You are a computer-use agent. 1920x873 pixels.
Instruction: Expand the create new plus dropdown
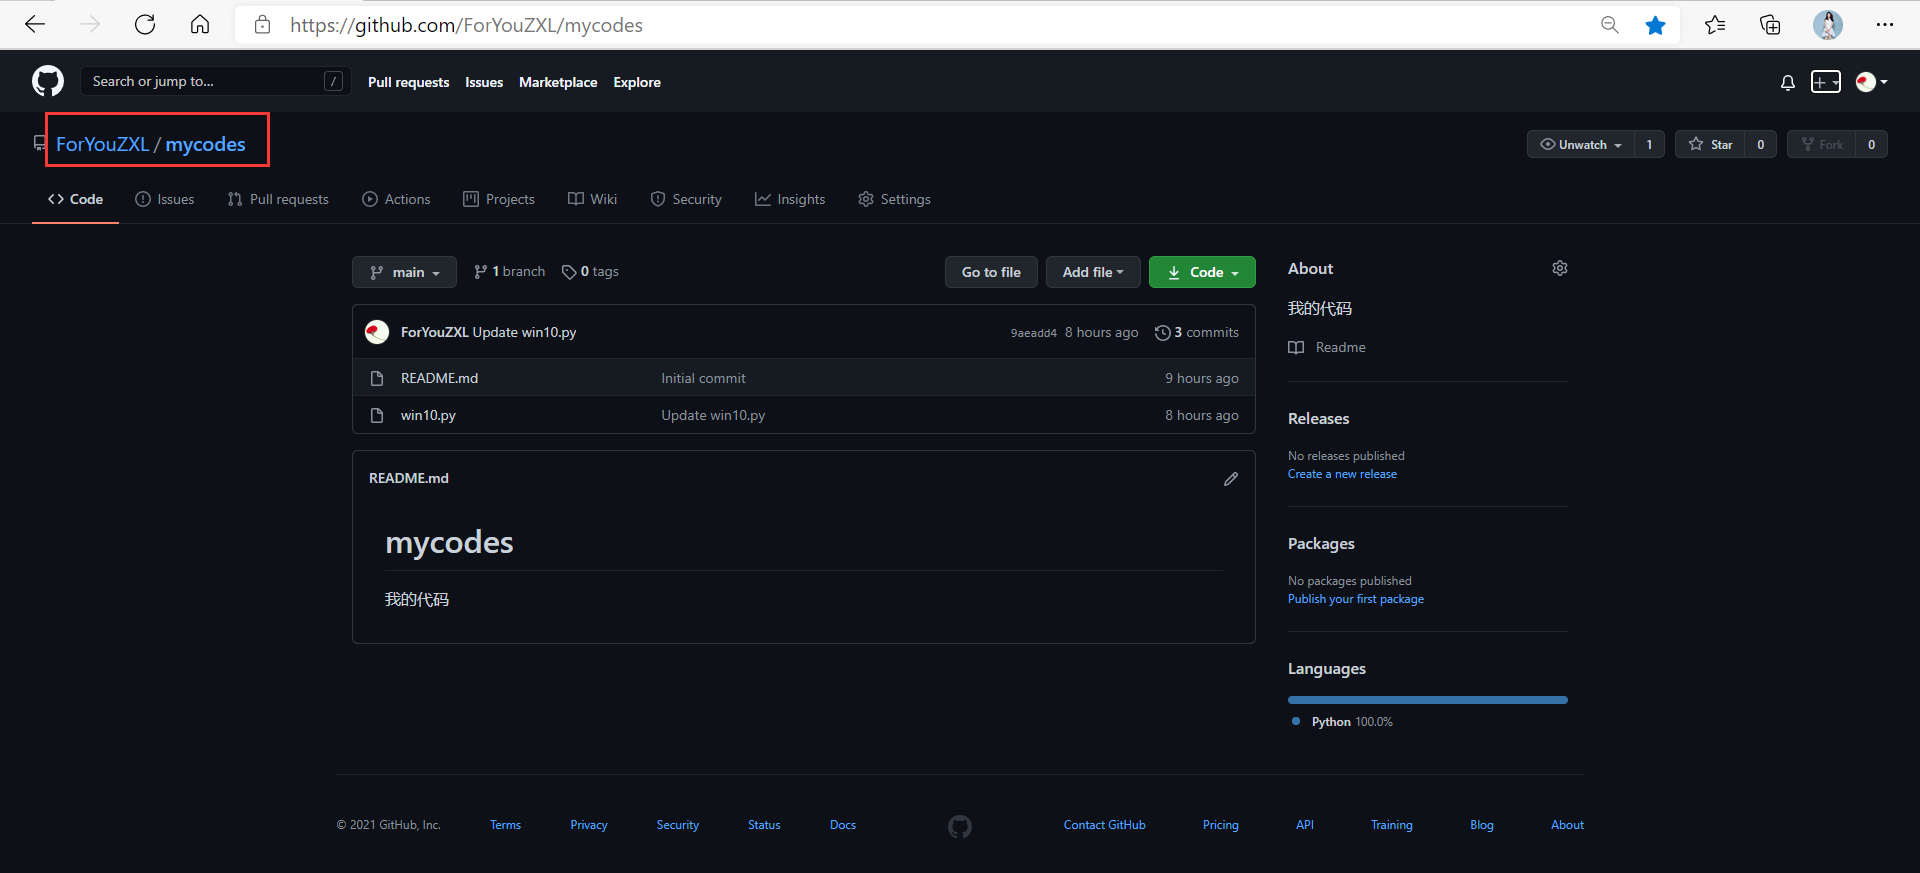(1826, 82)
